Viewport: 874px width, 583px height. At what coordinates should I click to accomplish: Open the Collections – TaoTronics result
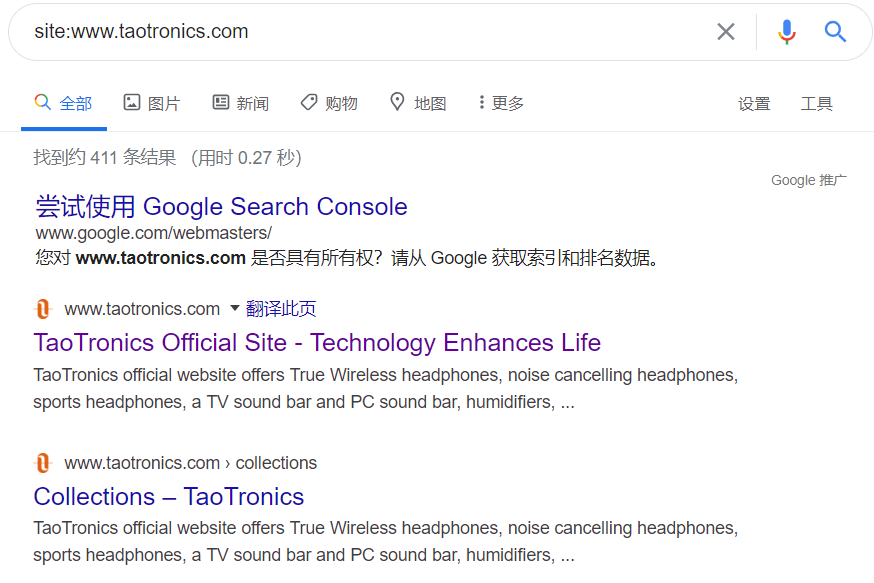coord(169,497)
